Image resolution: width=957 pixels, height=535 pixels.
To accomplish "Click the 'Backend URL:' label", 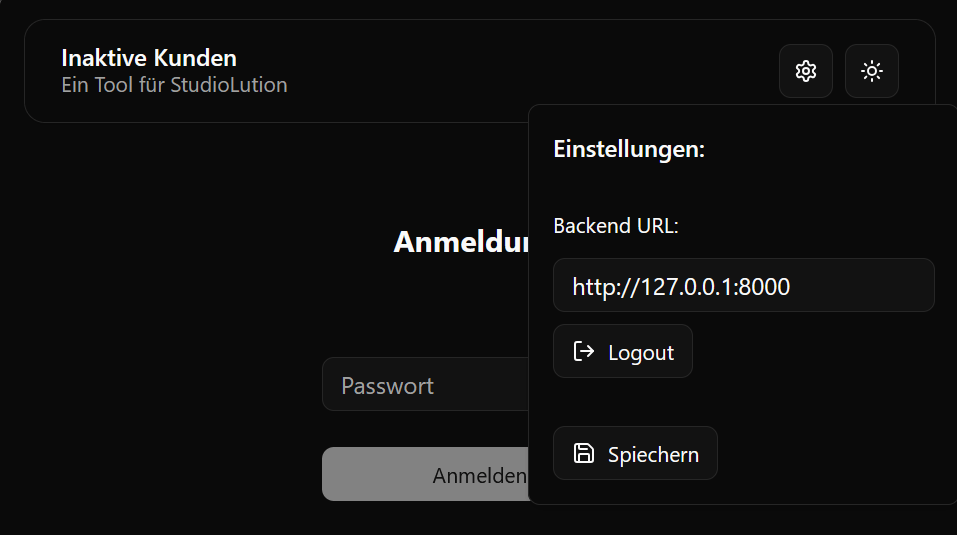I will pyautogui.click(x=616, y=226).
